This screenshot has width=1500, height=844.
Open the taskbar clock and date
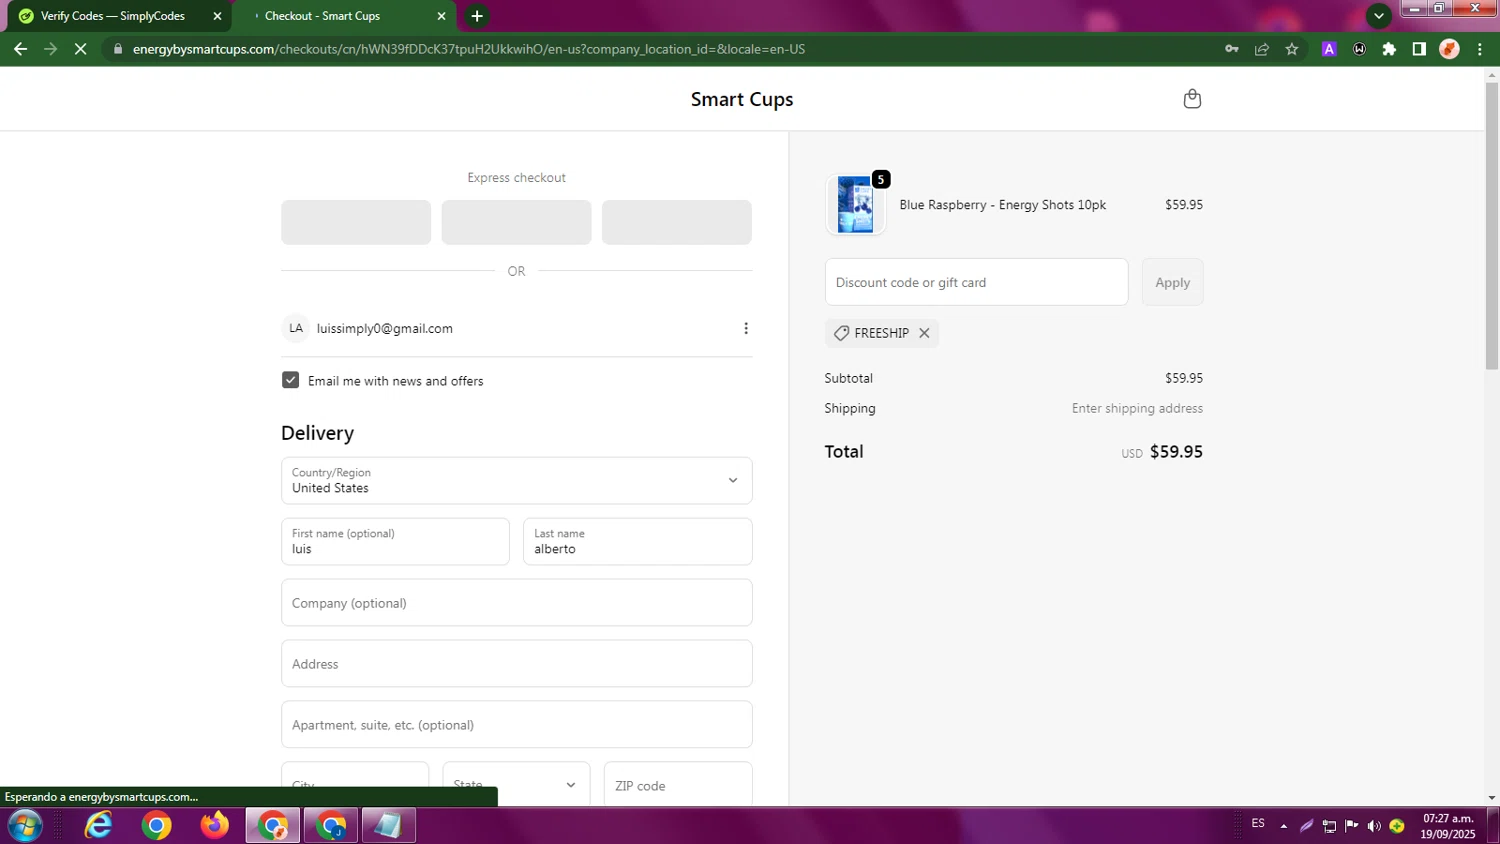tap(1448, 826)
